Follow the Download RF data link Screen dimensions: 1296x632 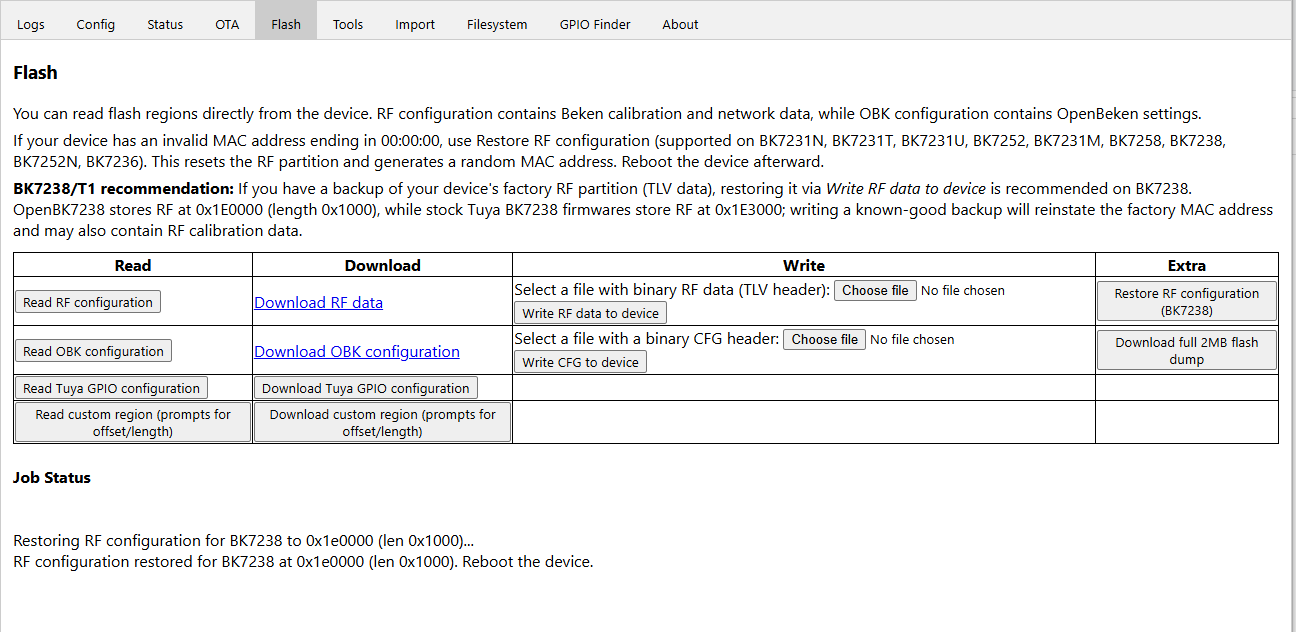tap(319, 302)
